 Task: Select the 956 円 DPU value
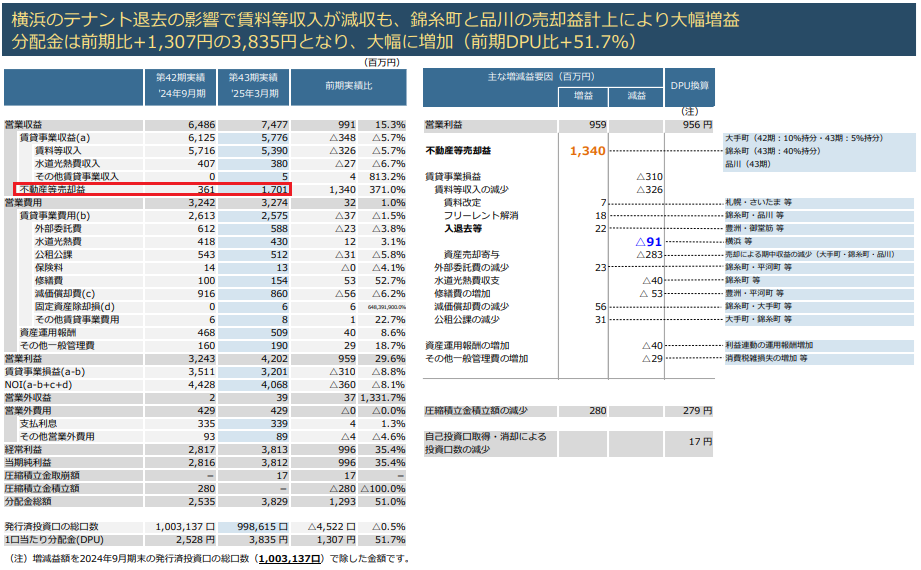click(x=697, y=125)
